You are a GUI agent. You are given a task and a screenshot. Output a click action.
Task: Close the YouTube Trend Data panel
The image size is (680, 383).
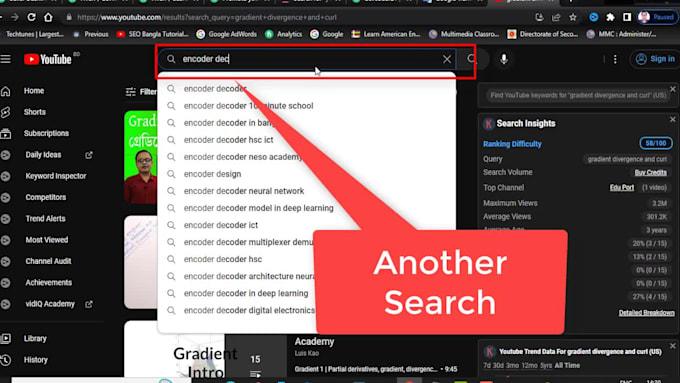(673, 346)
